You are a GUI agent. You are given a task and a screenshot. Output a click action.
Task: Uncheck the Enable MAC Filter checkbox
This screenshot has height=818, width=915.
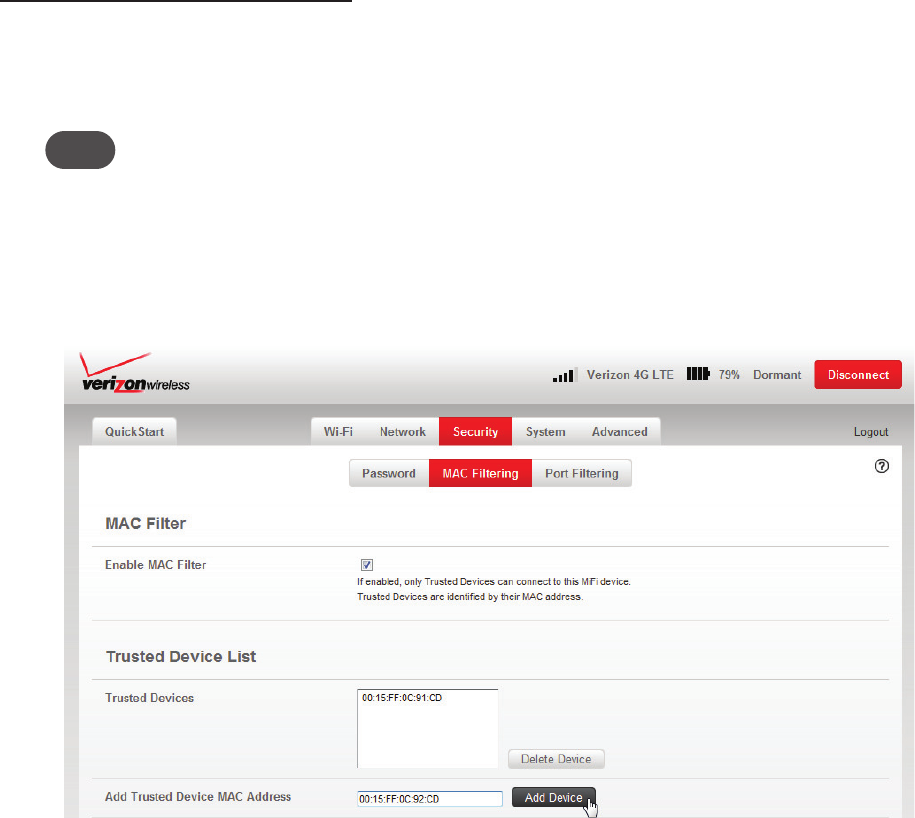click(366, 565)
